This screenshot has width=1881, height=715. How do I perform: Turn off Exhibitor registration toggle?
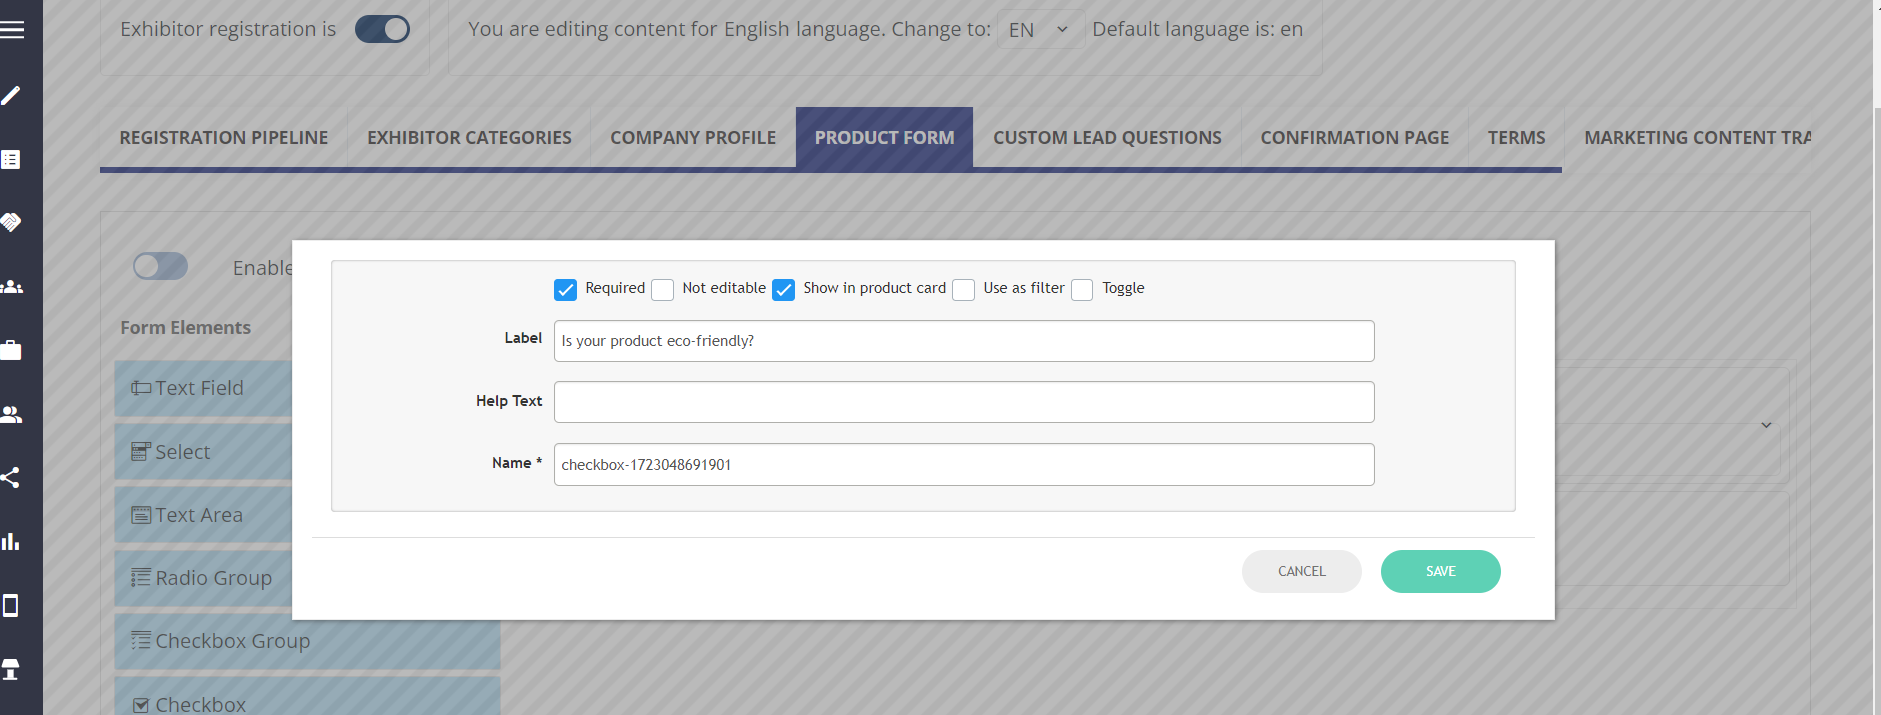pos(382,30)
